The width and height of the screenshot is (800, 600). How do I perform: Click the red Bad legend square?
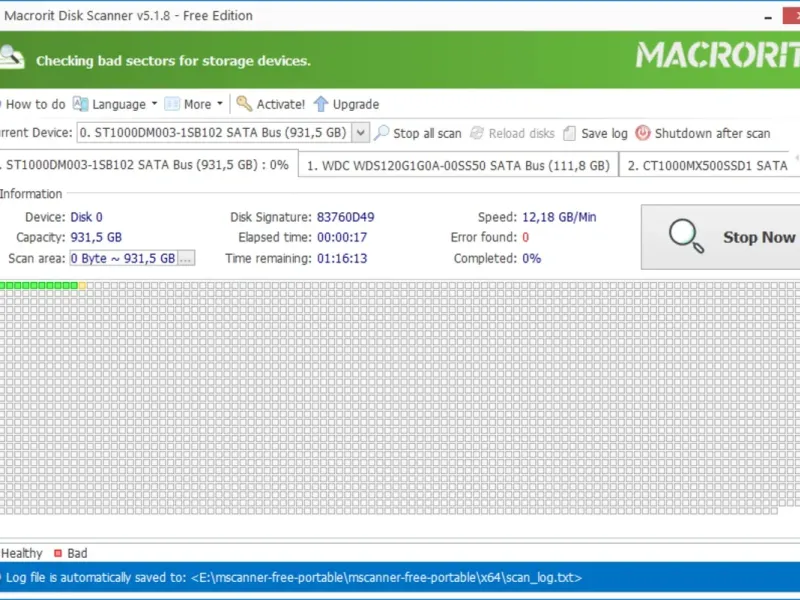[x=58, y=553]
